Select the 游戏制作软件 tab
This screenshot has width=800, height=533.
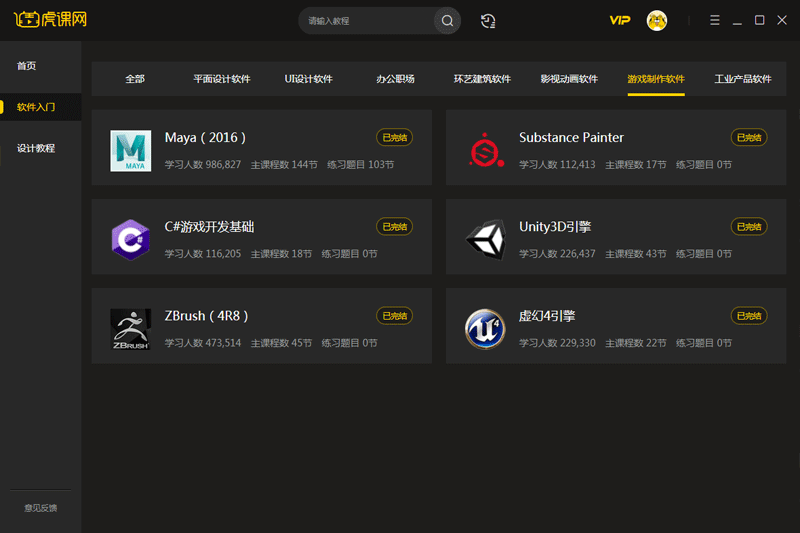[x=656, y=79]
